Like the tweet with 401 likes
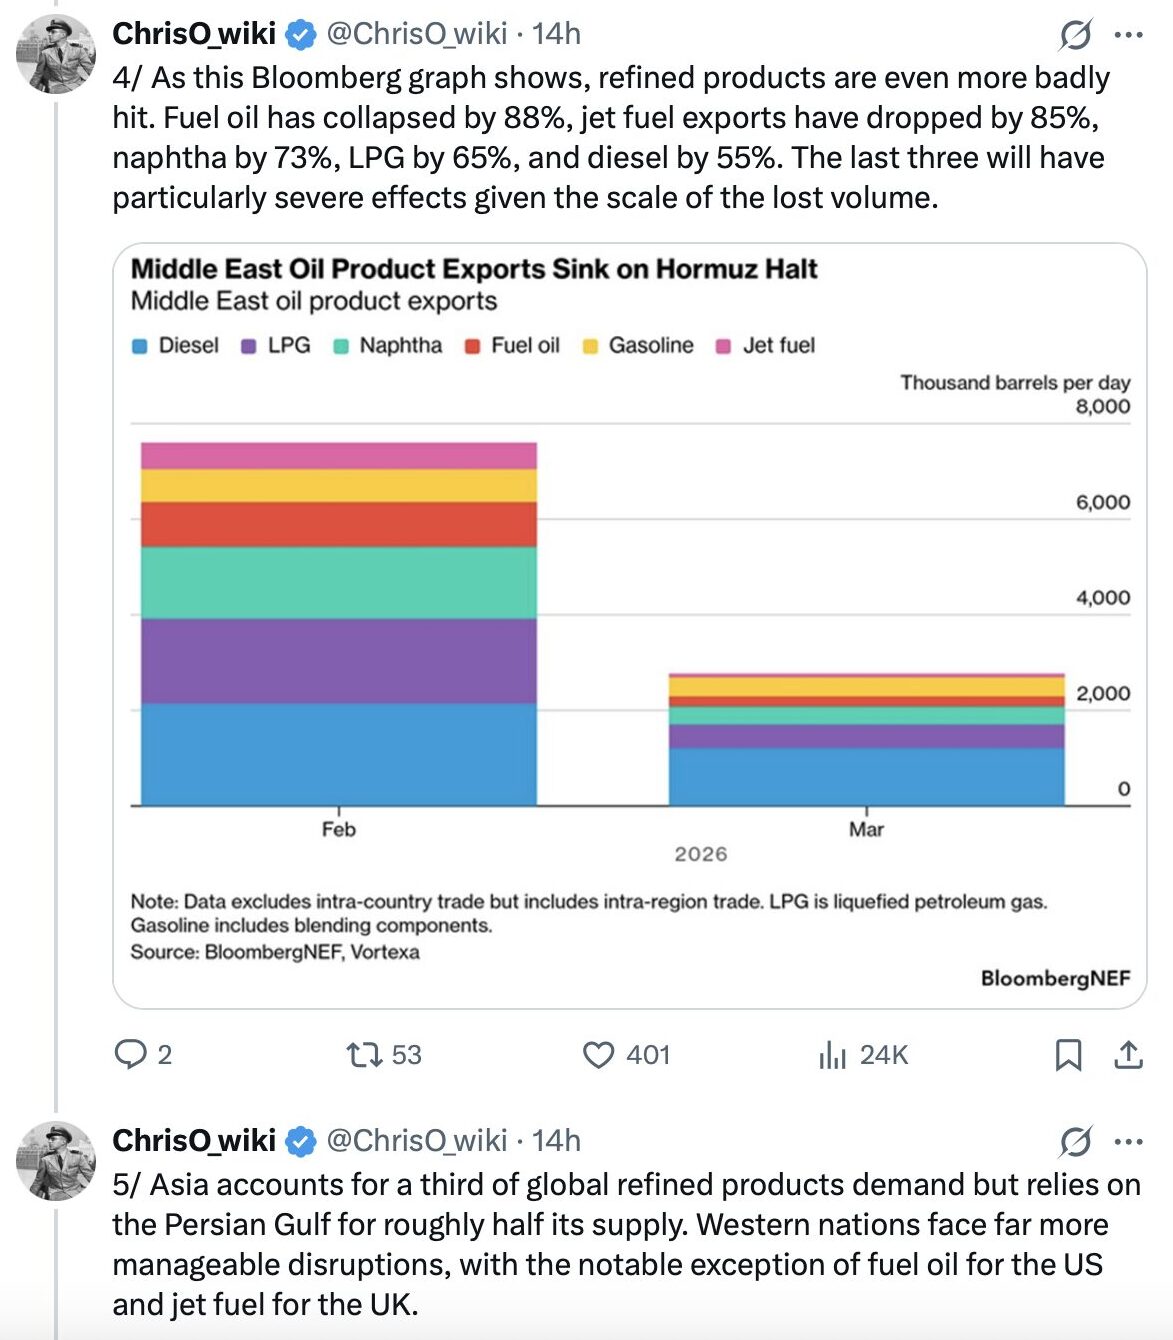Image resolution: width=1173 pixels, height=1340 pixels. pos(598,1054)
